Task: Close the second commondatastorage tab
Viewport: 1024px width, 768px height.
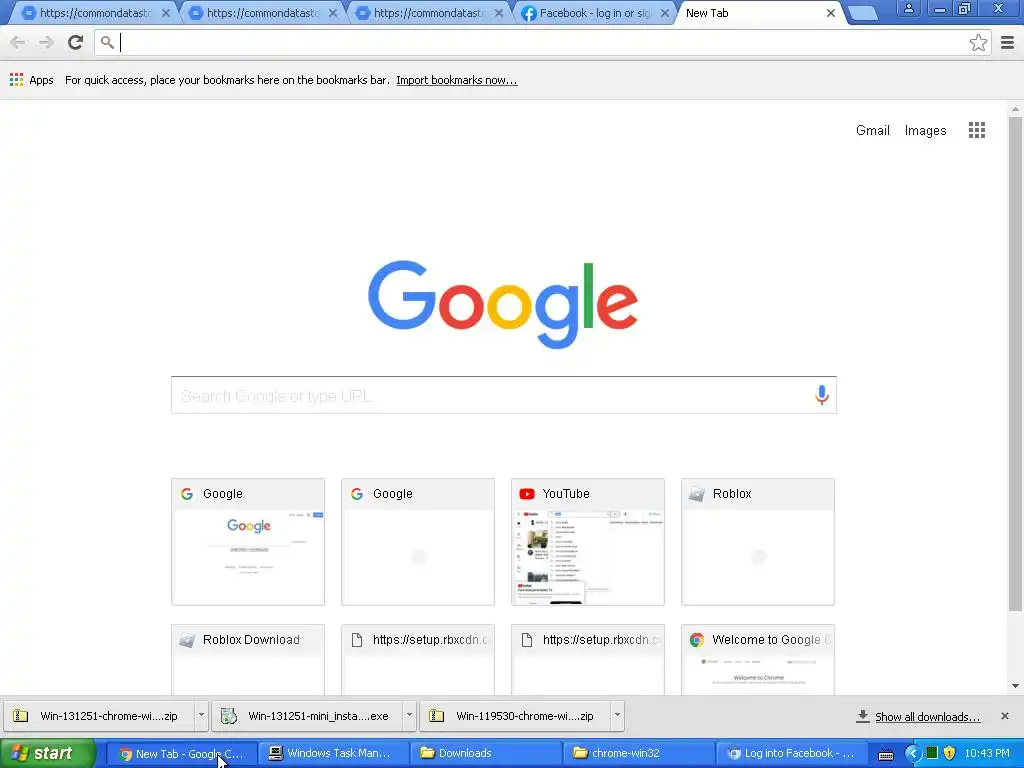Action: tap(332, 13)
